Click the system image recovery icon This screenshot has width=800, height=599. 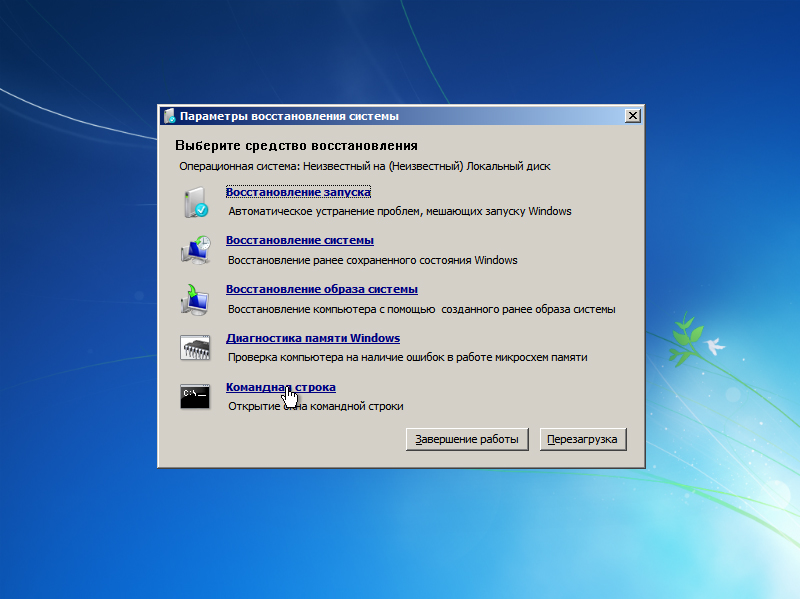pos(195,300)
